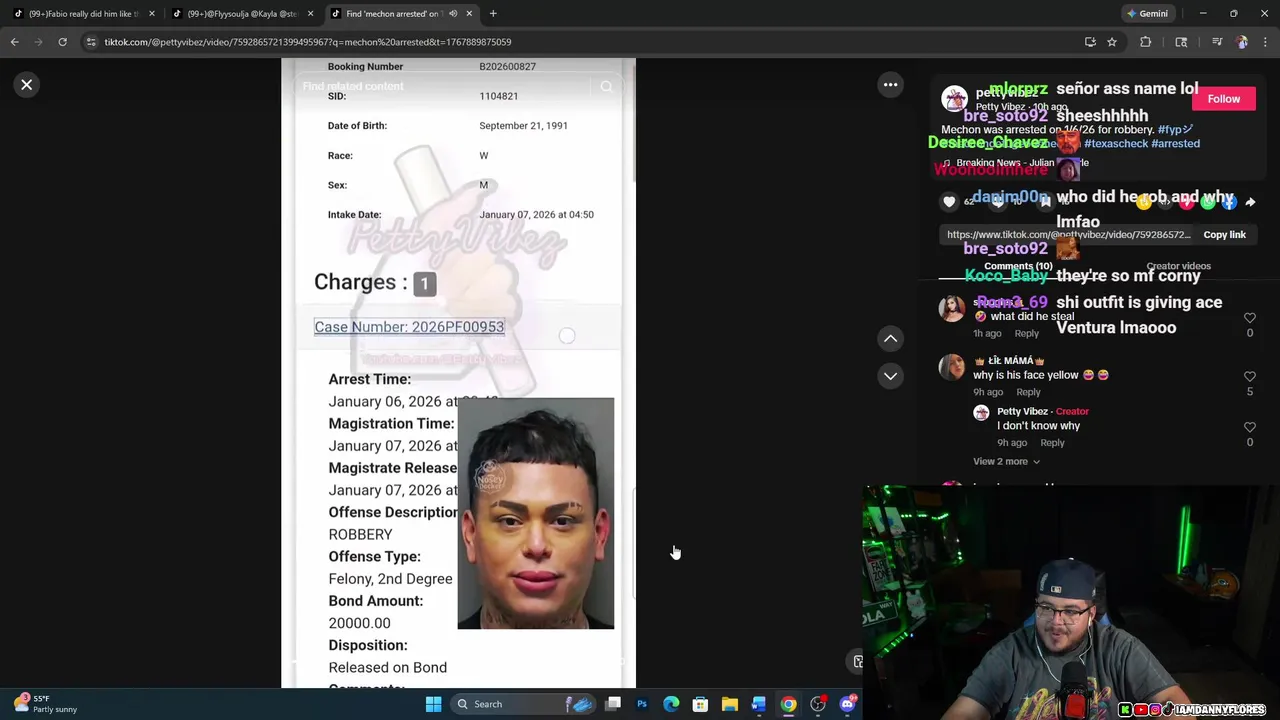Go to next video with the down arrow
1280x720 pixels.
point(890,376)
